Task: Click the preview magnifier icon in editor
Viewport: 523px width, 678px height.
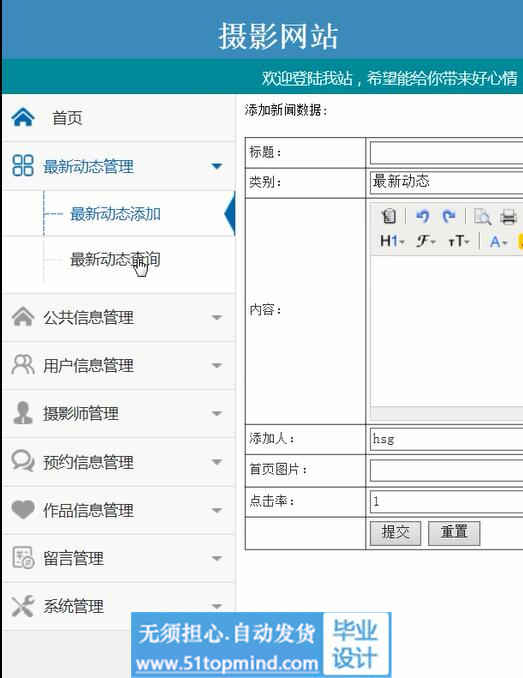Action: pos(482,216)
